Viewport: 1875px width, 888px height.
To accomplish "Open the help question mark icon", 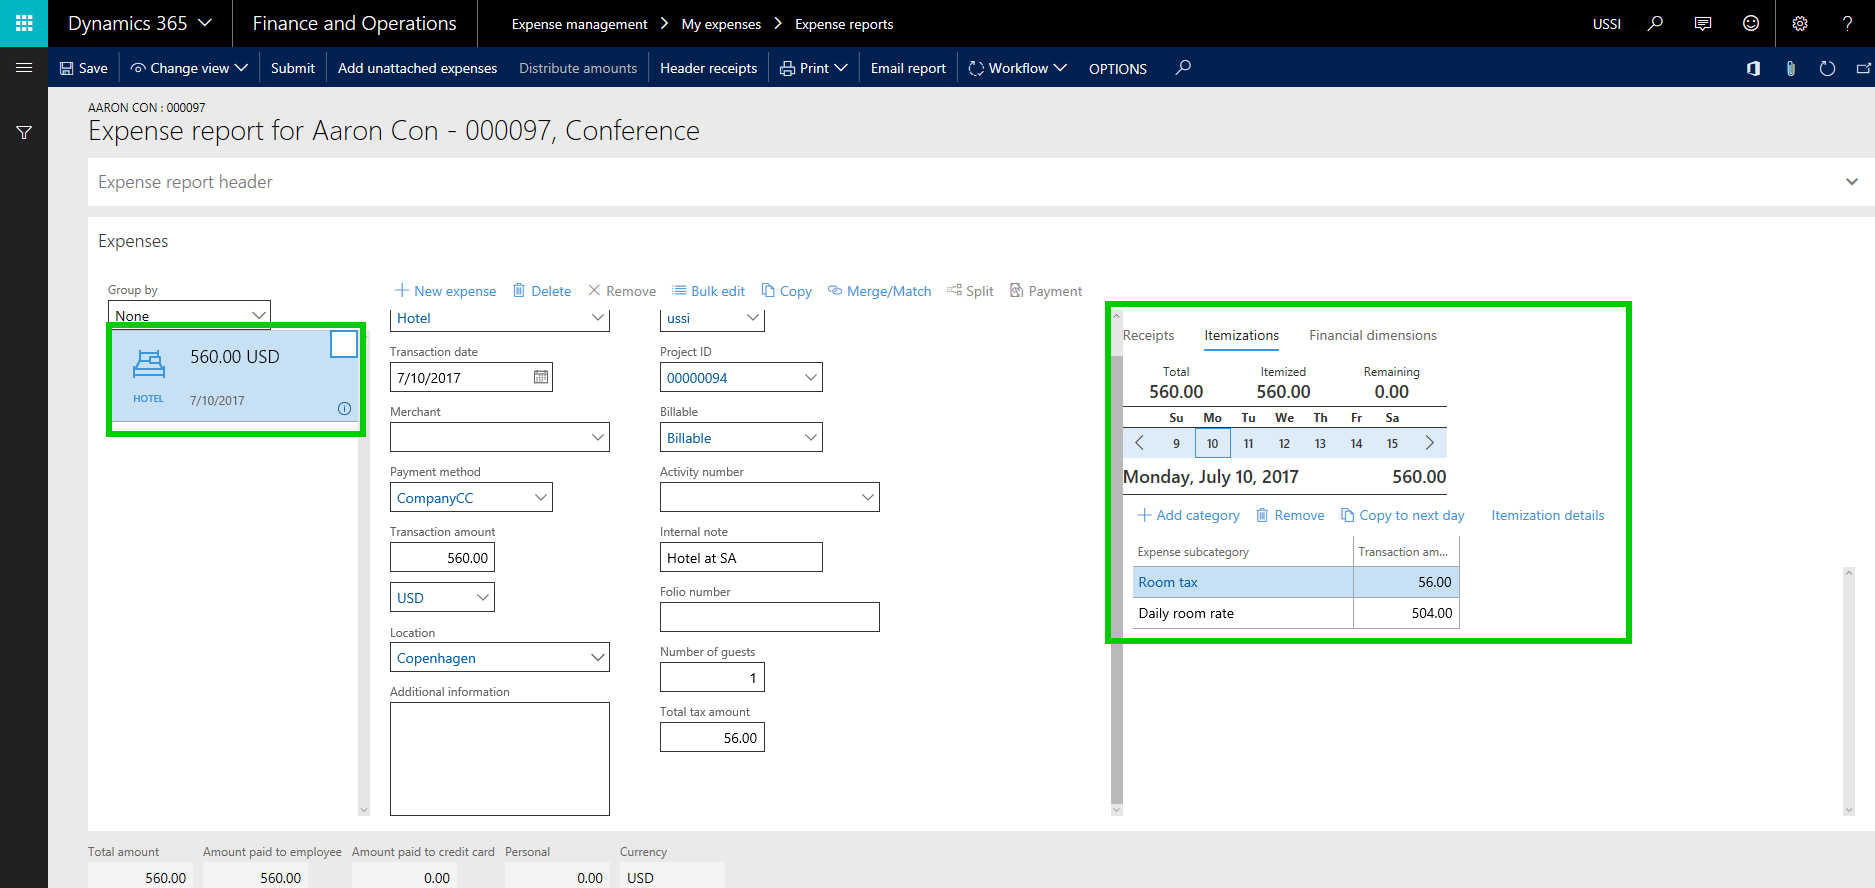I will click(1847, 23).
